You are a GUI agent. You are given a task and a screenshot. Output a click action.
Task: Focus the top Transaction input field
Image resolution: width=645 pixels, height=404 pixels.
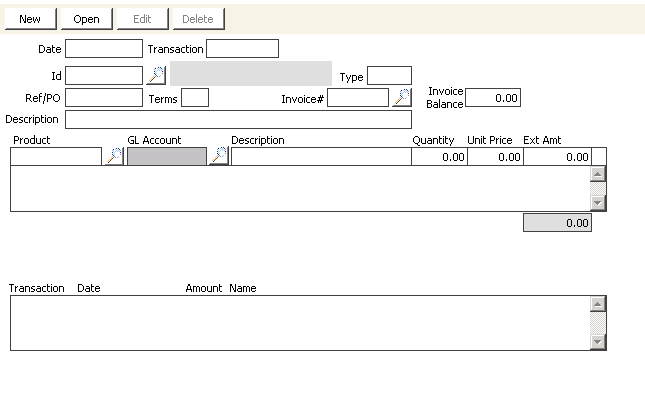[242, 49]
